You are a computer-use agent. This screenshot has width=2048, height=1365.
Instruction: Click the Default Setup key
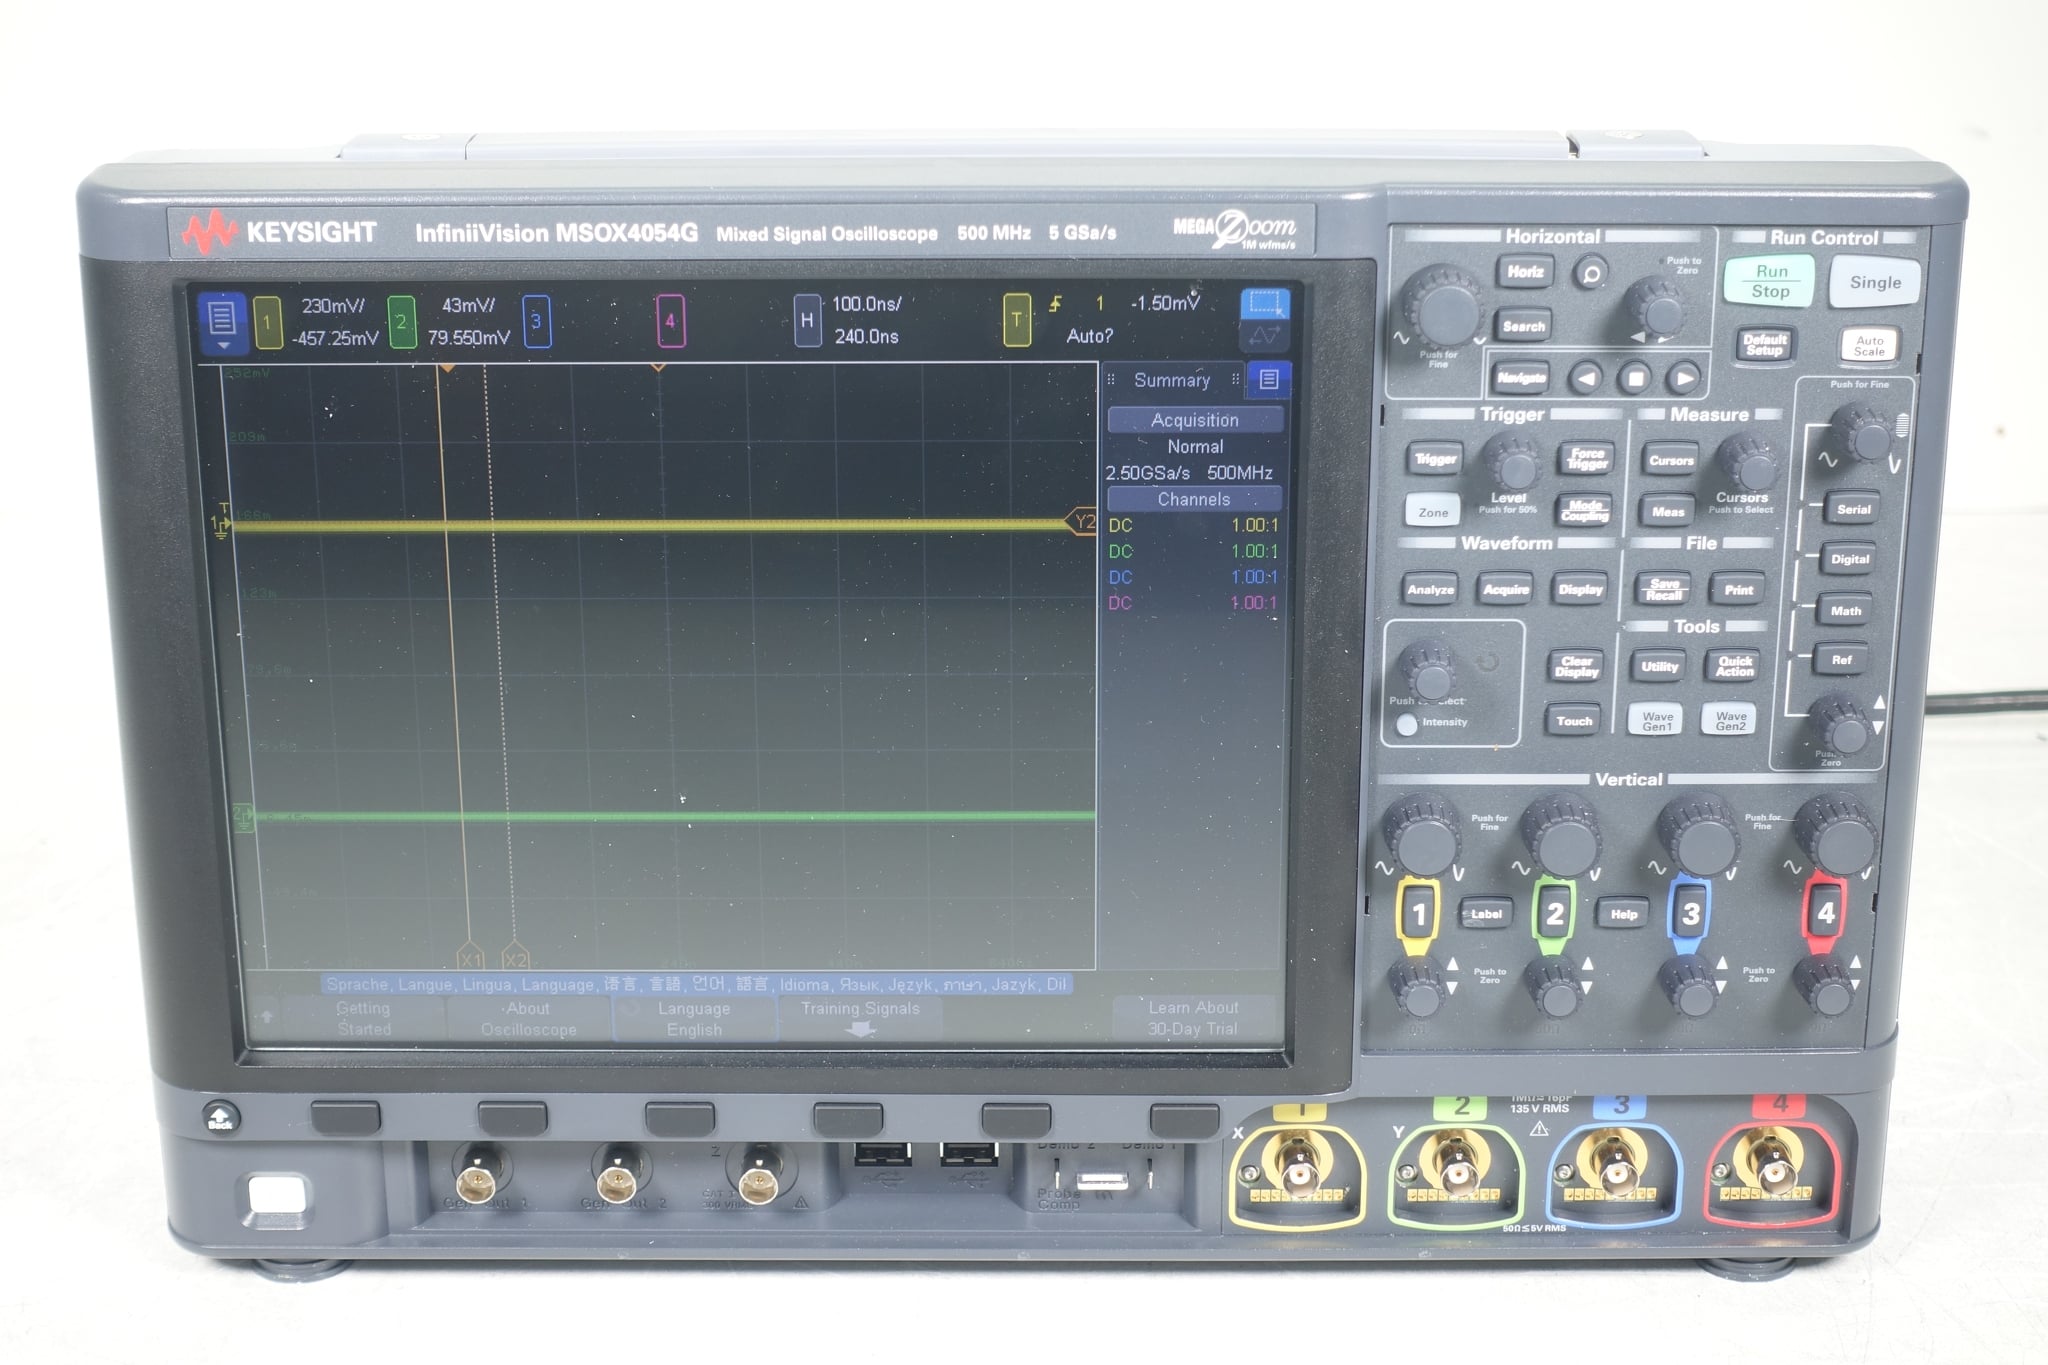pos(1765,345)
